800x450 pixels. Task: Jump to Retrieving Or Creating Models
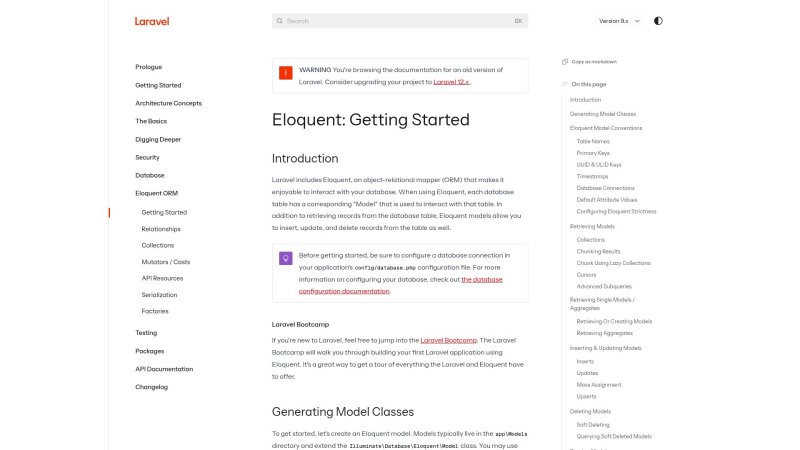614,321
